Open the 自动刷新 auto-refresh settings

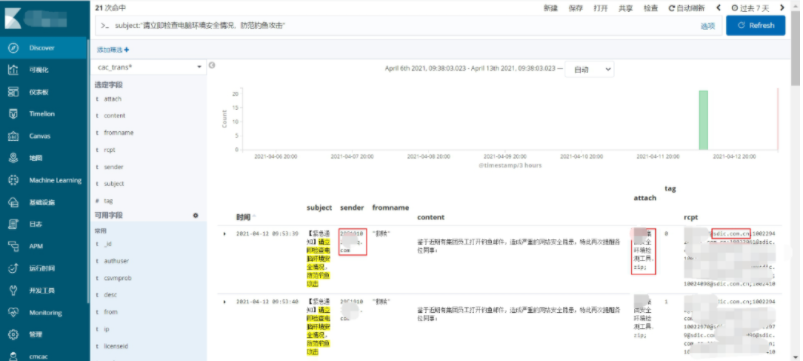coord(687,8)
